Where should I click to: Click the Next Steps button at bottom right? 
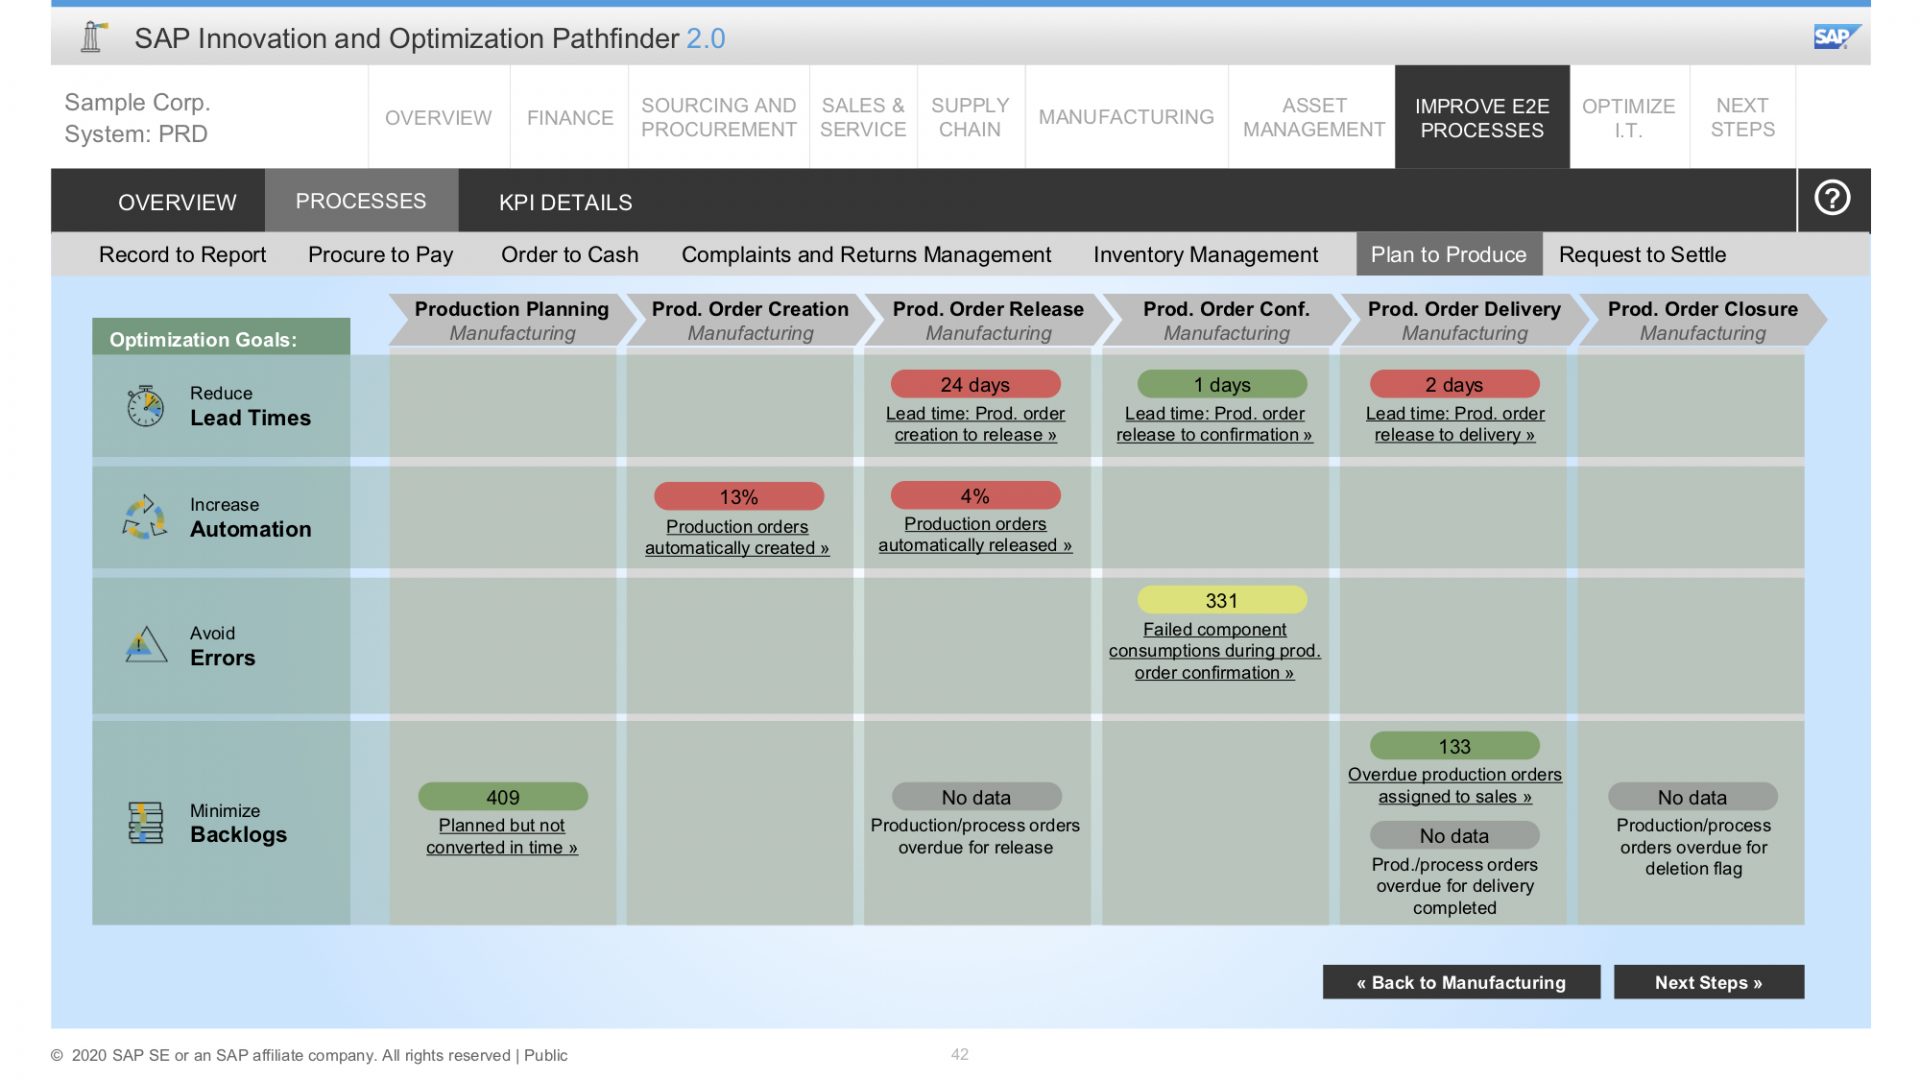1709,982
